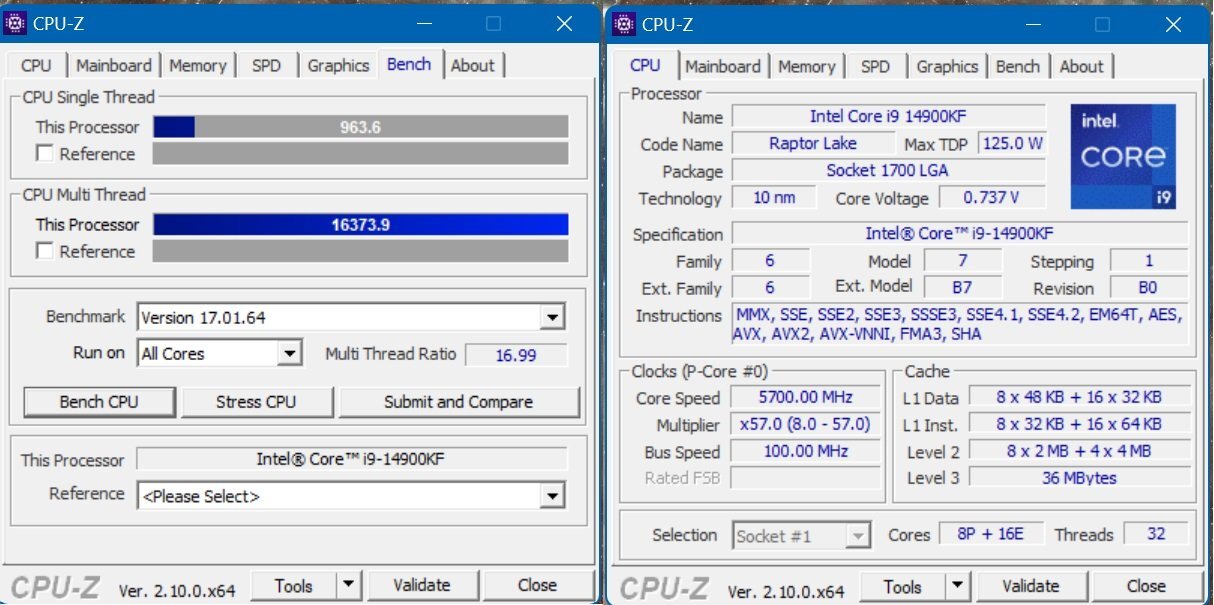This screenshot has width=1214, height=605.
Task: Click Submit and Compare button
Action: [459, 402]
